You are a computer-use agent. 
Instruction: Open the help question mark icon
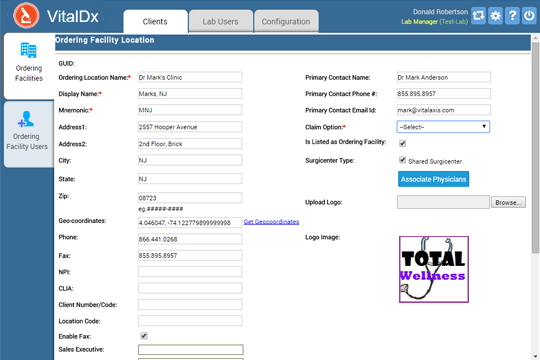(x=512, y=16)
